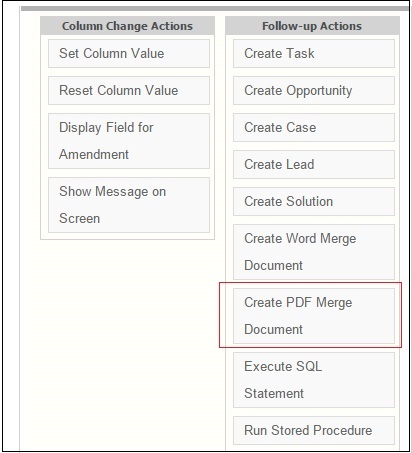Screen dimensions: 412x453
Task: Choose the Execute SQL Statement action
Action: coord(314,380)
